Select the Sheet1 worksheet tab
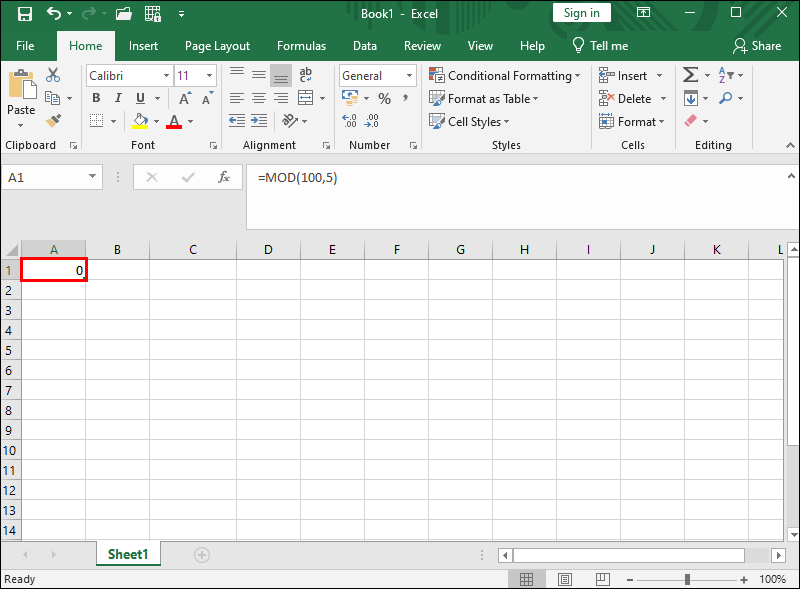The image size is (800, 589). [128, 554]
